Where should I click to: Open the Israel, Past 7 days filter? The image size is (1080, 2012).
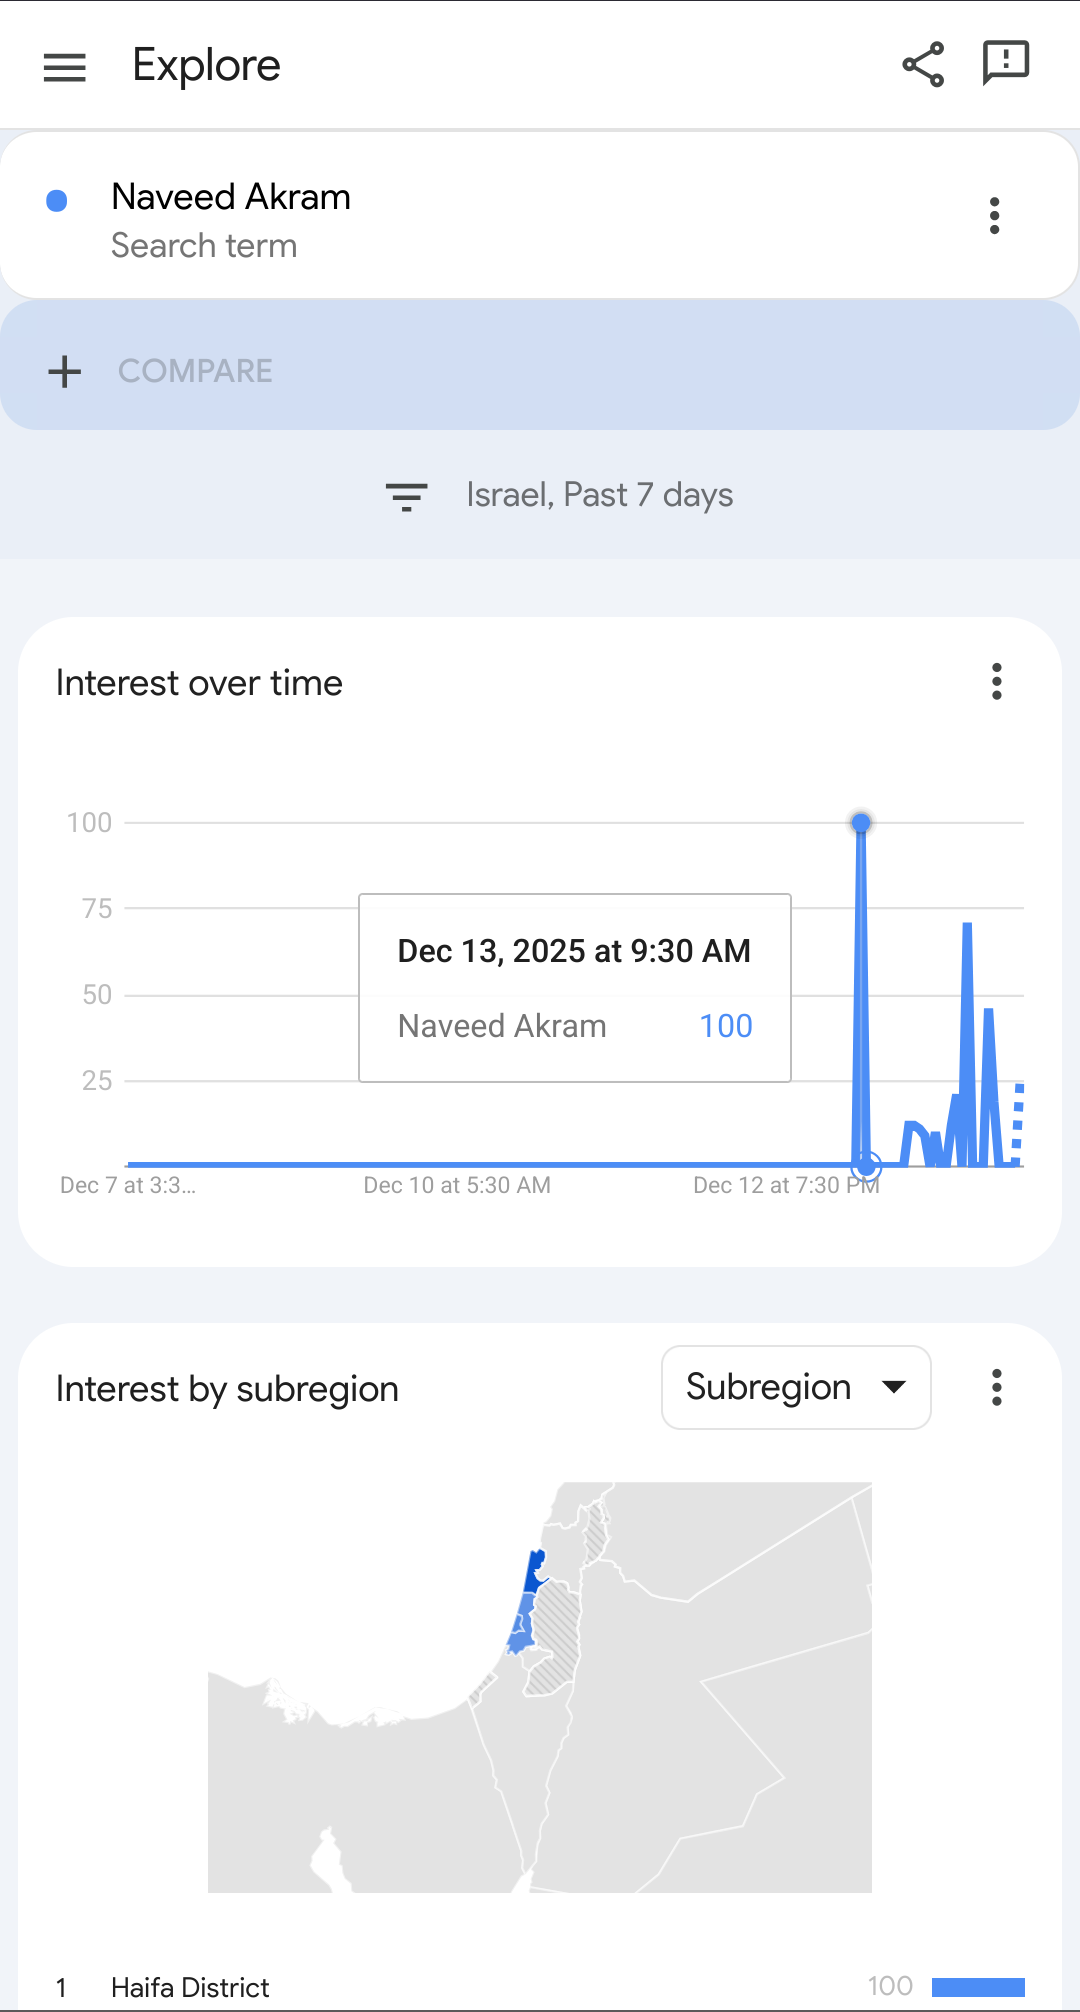point(599,496)
